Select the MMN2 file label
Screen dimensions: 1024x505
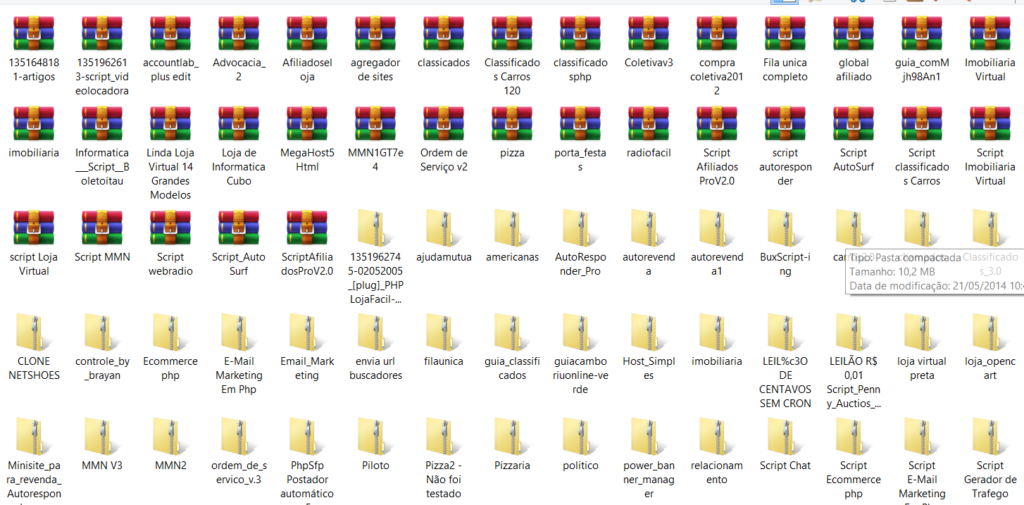pos(170,466)
